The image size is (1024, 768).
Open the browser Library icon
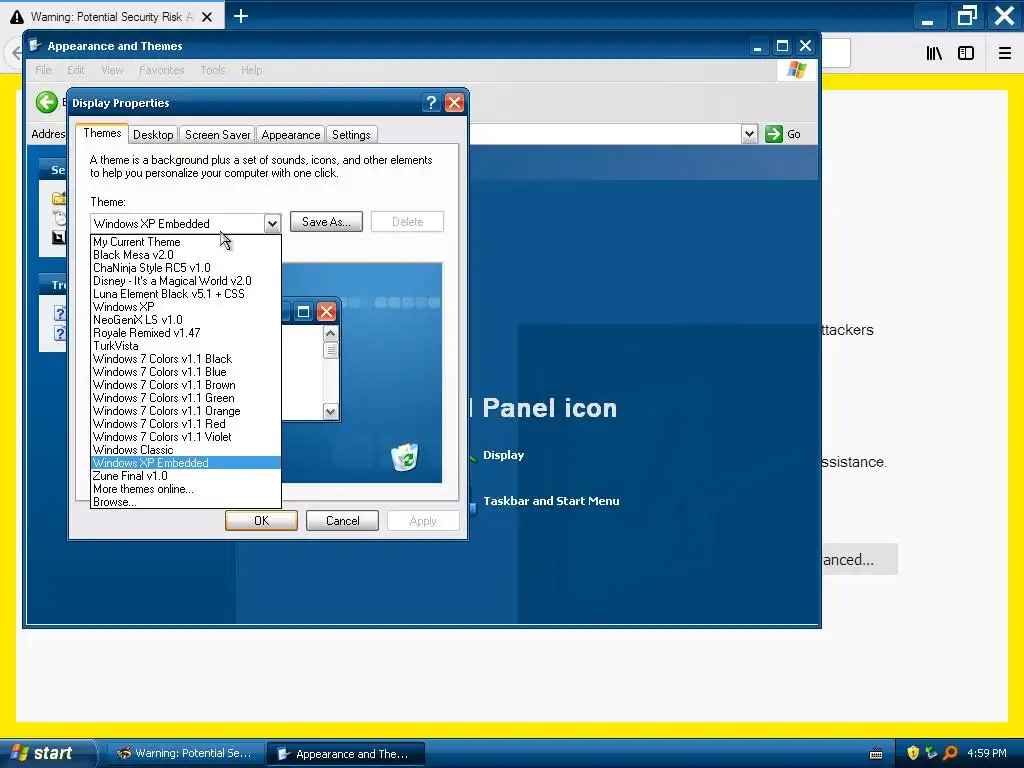click(934, 53)
